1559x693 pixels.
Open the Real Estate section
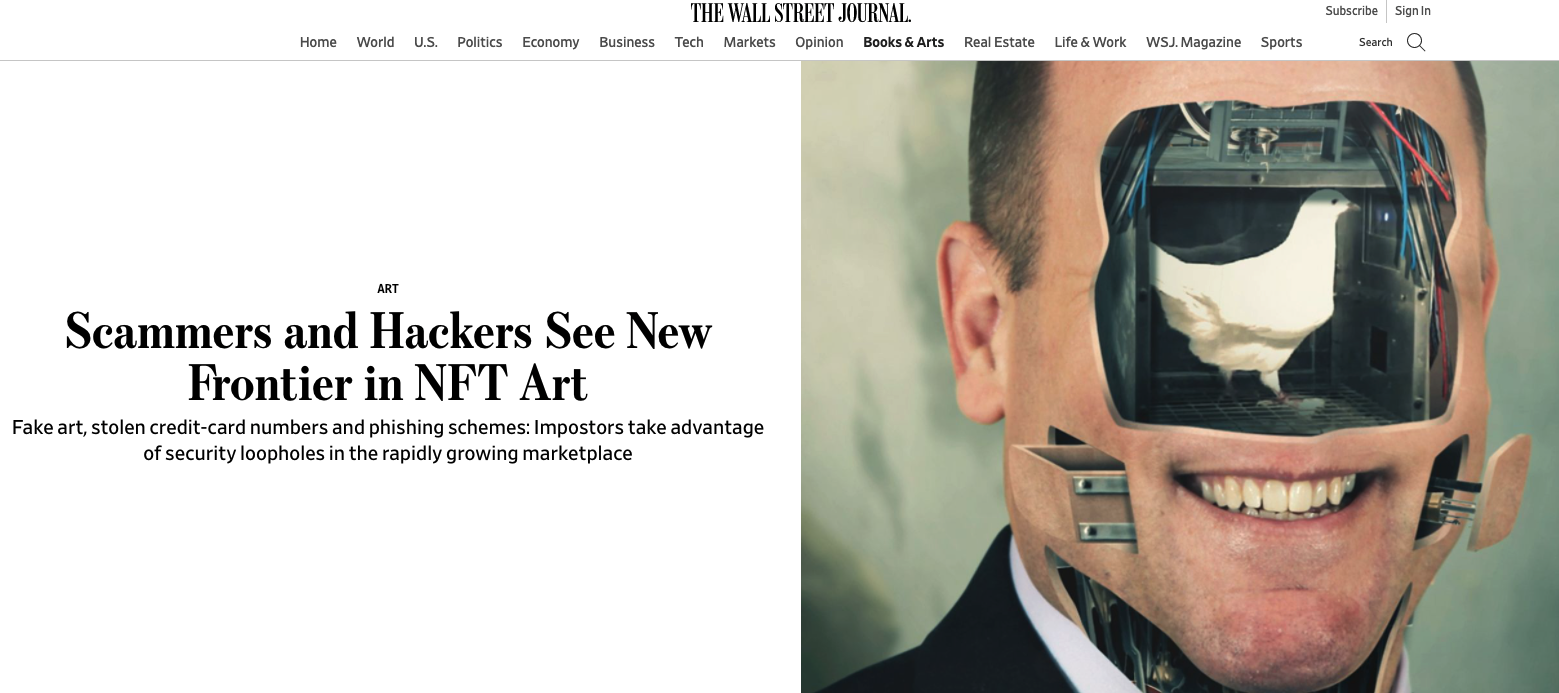click(999, 42)
